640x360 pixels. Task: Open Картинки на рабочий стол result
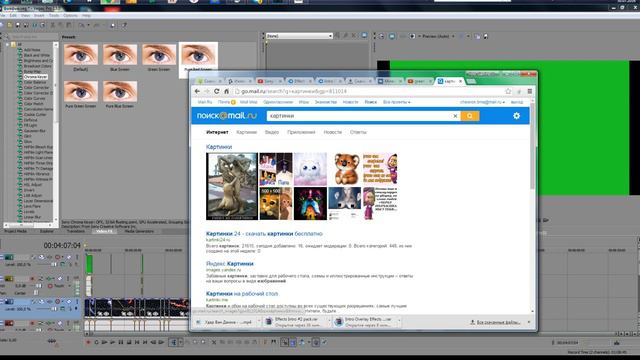click(242, 293)
